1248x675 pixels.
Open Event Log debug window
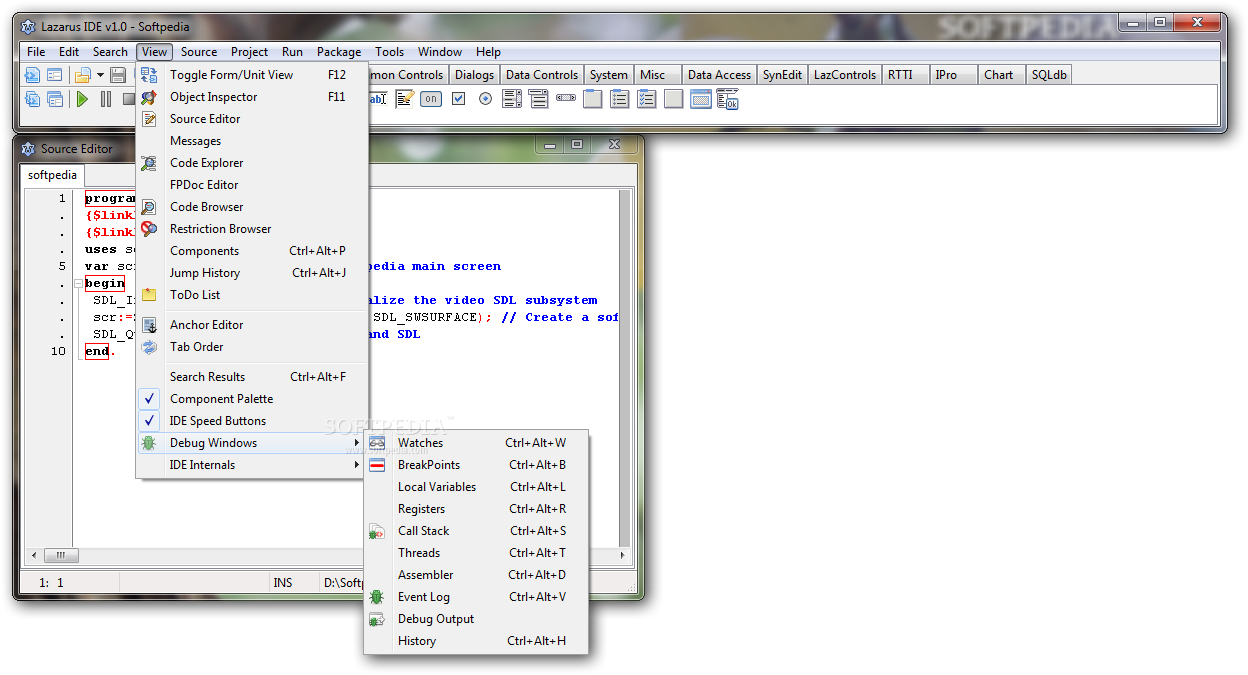click(476, 597)
